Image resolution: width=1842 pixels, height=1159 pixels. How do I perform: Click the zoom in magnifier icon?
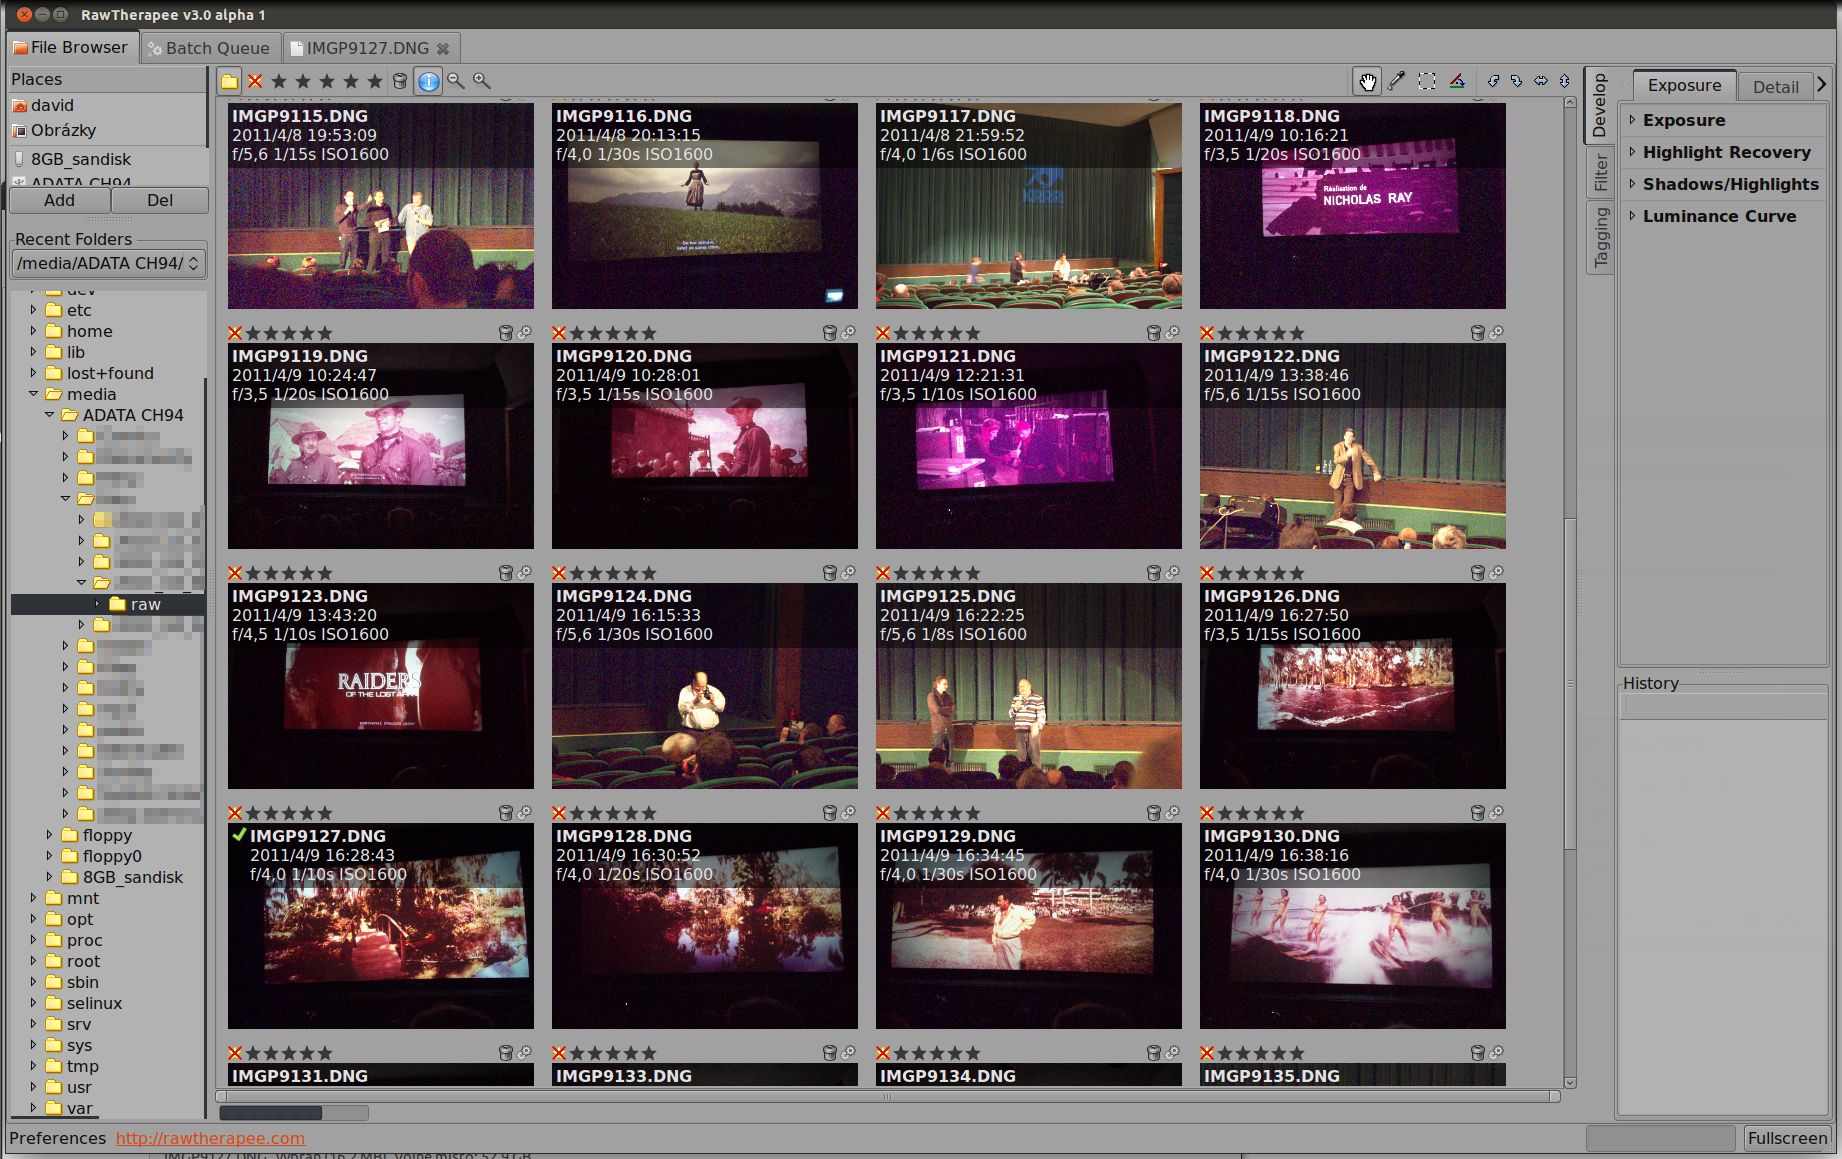pyautogui.click(x=482, y=81)
